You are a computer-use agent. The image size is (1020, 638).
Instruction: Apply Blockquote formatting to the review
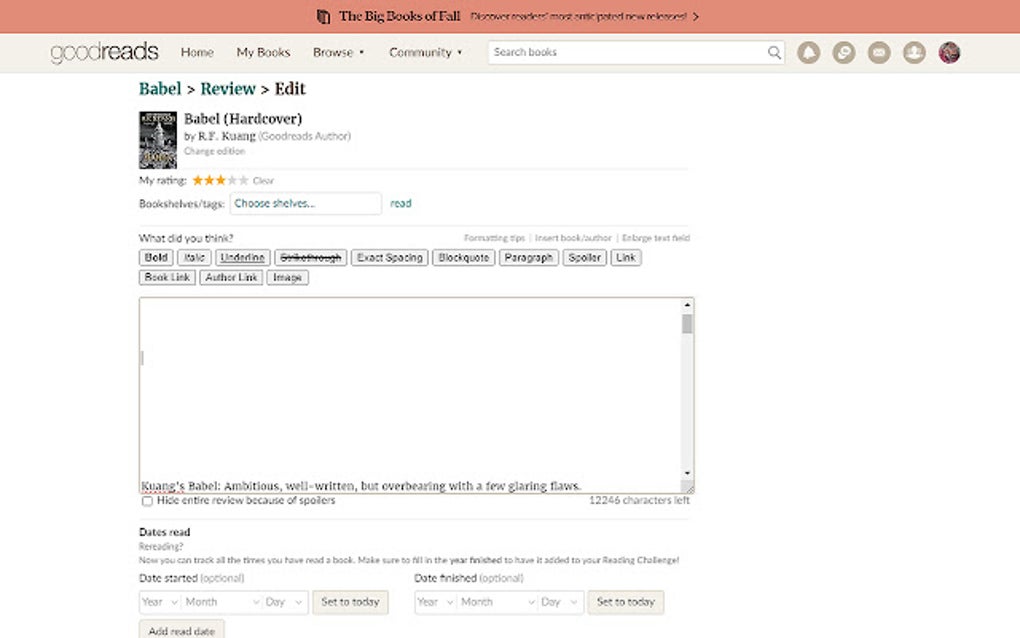[463, 257]
